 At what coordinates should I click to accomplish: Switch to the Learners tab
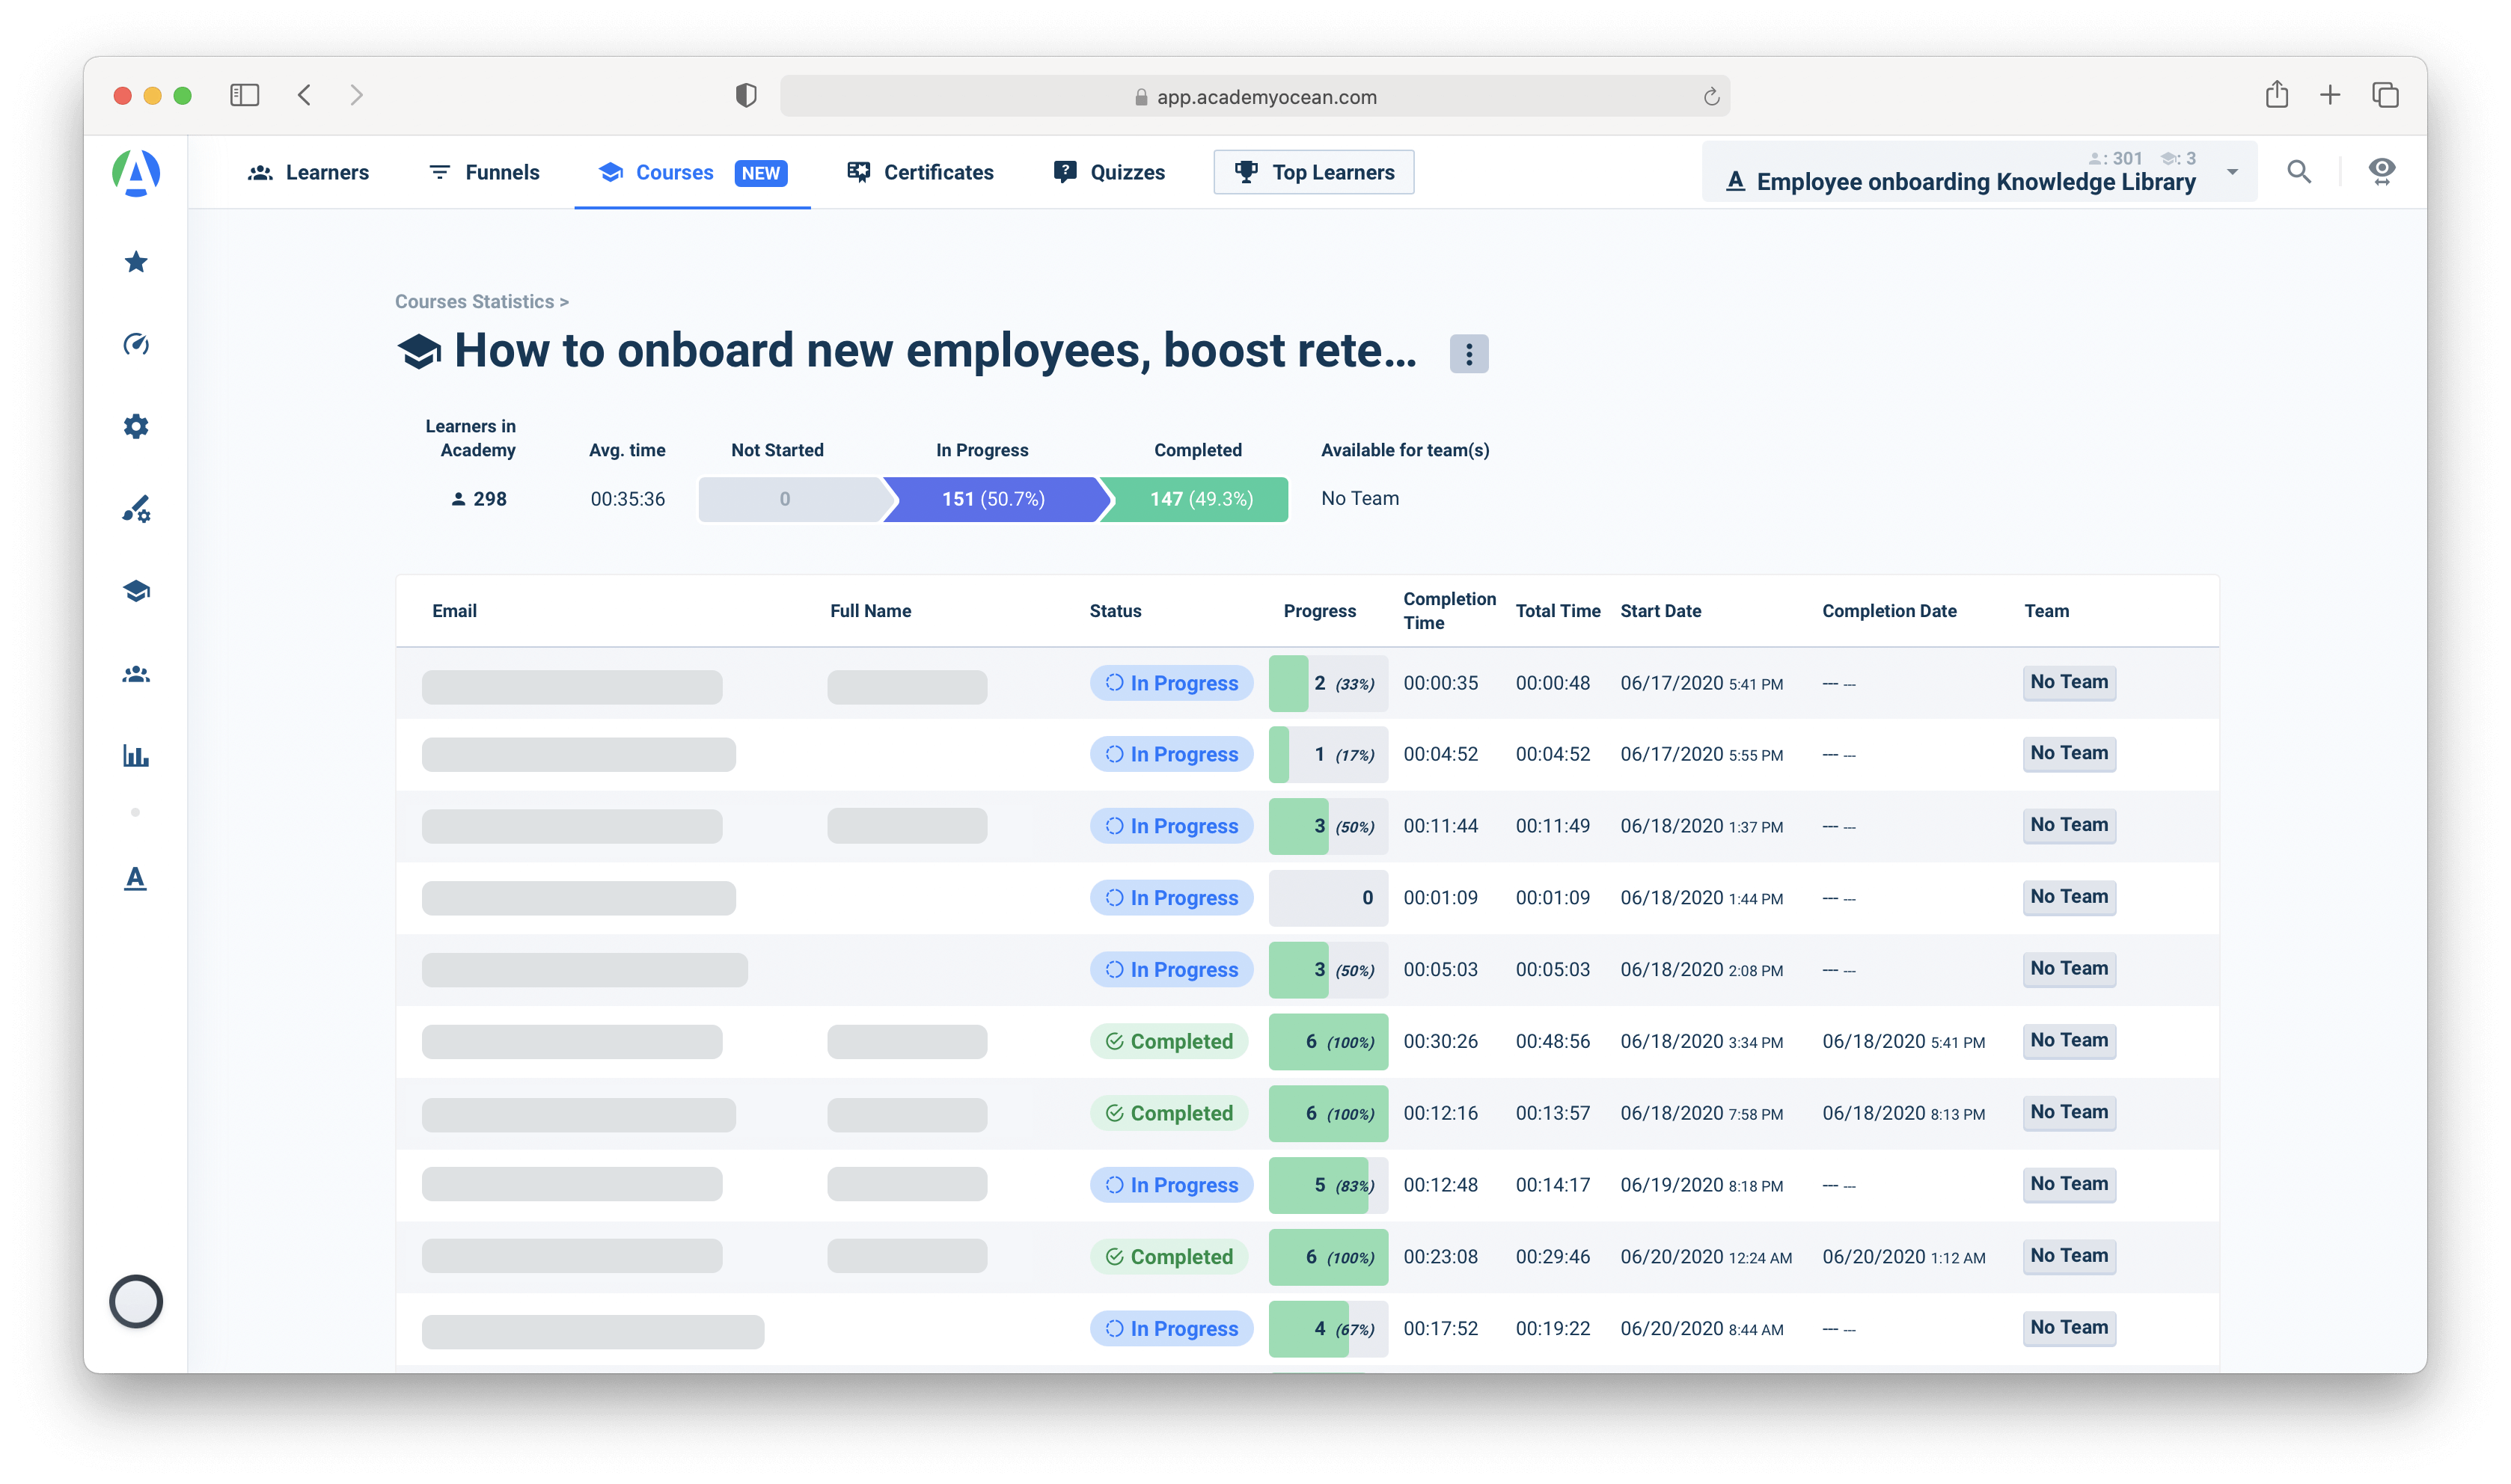[x=308, y=172]
